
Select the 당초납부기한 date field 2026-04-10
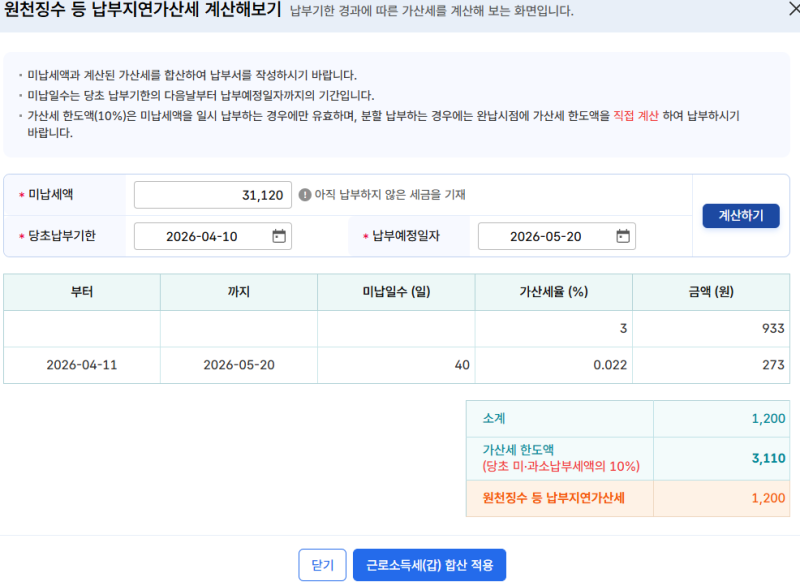coord(213,236)
